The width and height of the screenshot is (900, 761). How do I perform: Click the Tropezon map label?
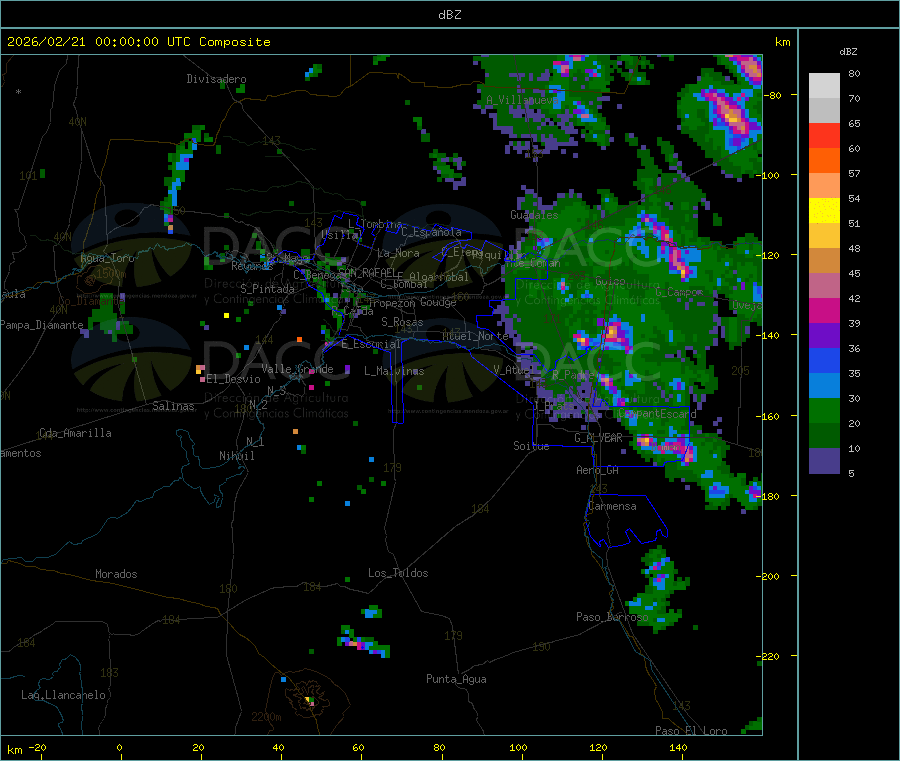click(x=391, y=303)
